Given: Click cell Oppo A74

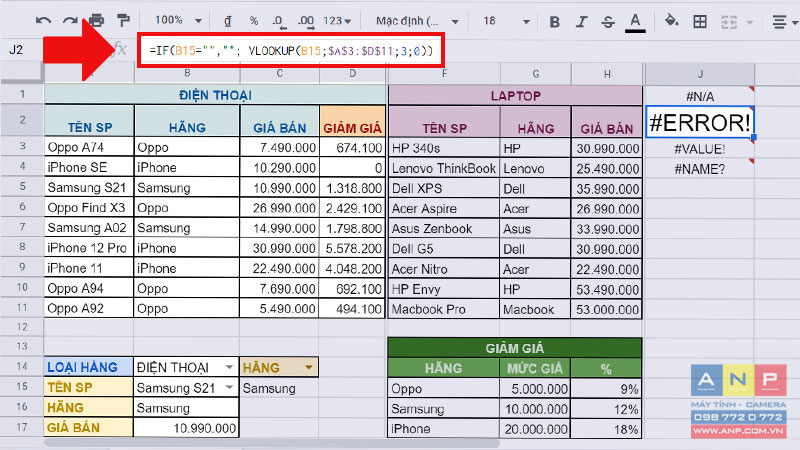Looking at the screenshot, I should (x=89, y=147).
